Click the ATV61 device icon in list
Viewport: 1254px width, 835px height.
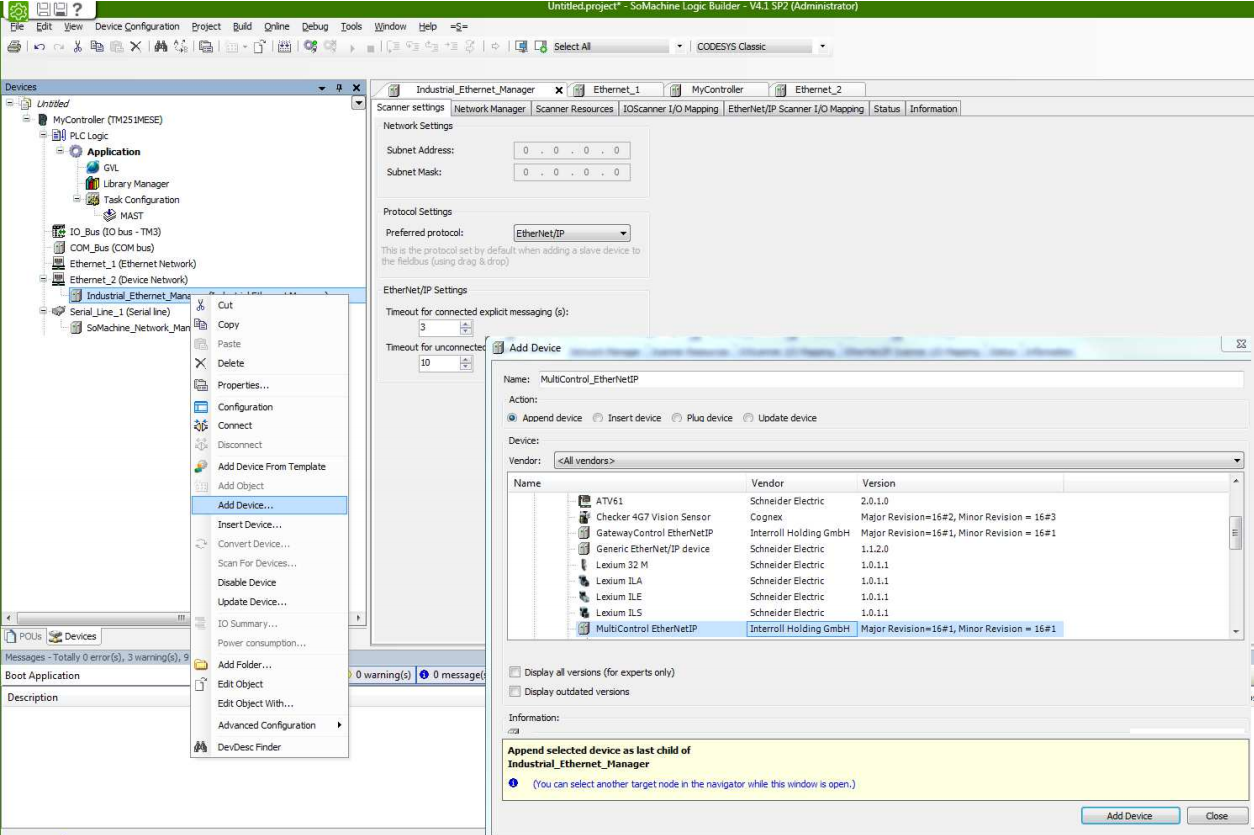pyautogui.click(x=585, y=501)
